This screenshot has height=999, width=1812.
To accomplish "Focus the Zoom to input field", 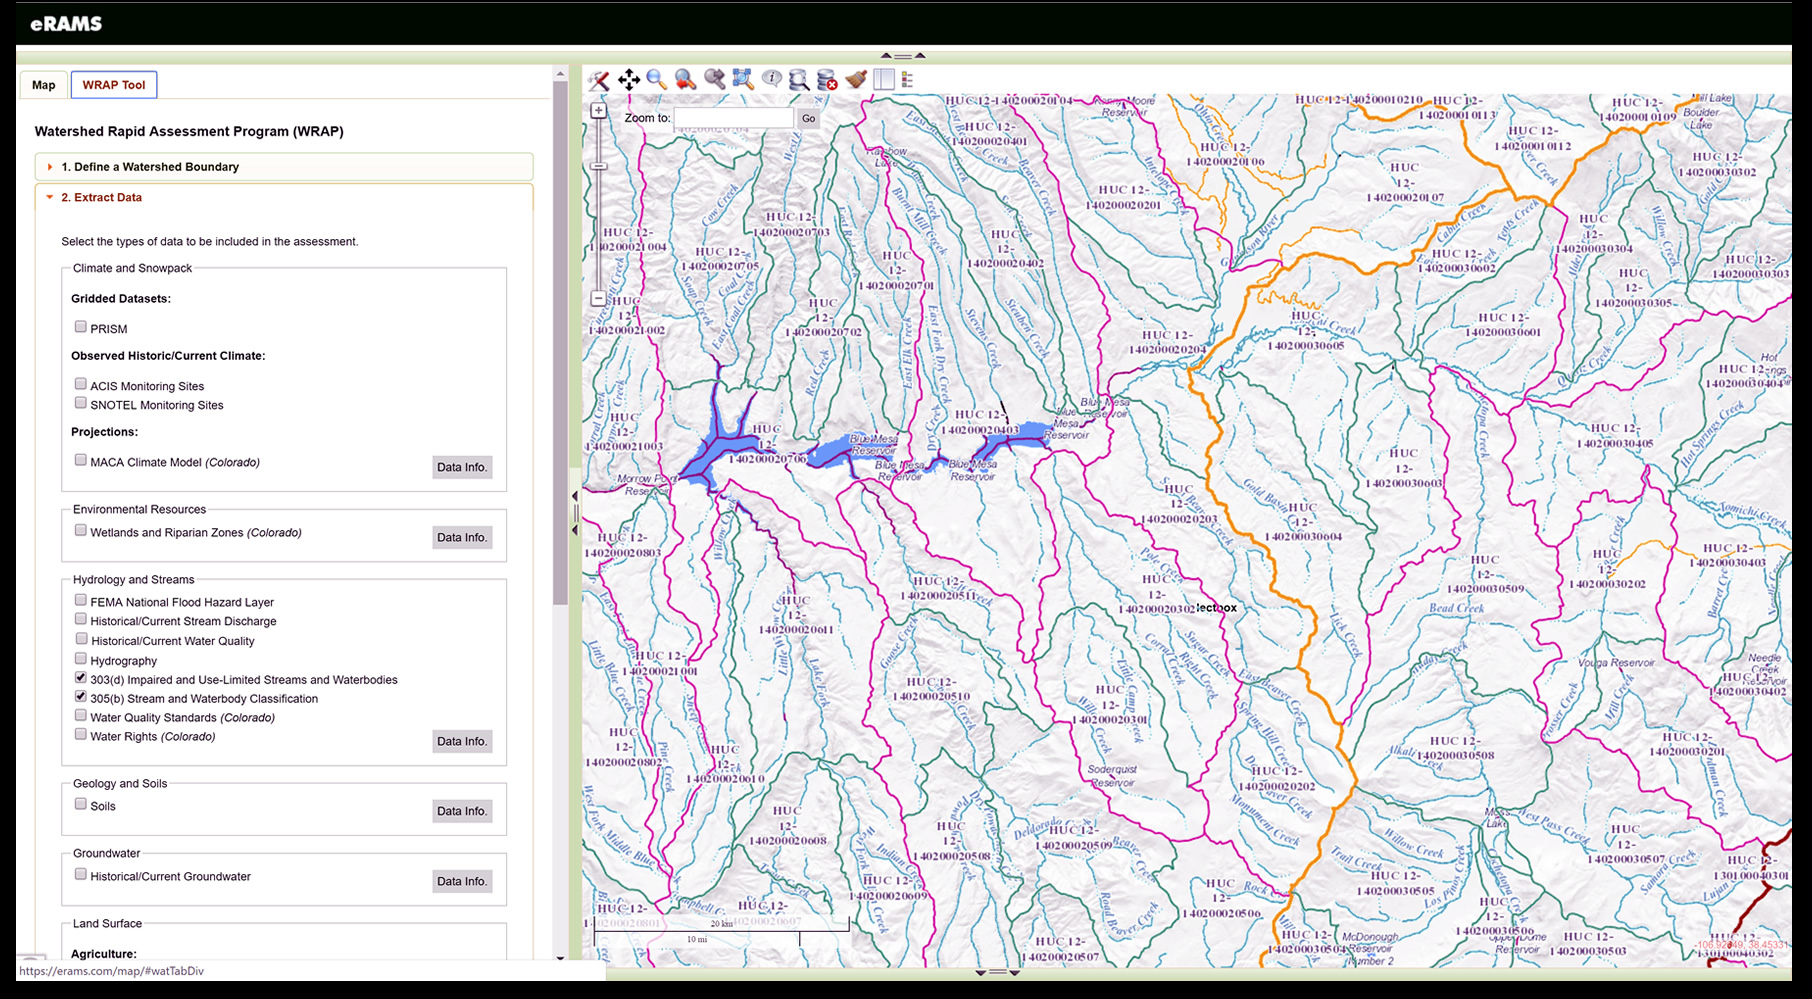I will pyautogui.click(x=734, y=118).
